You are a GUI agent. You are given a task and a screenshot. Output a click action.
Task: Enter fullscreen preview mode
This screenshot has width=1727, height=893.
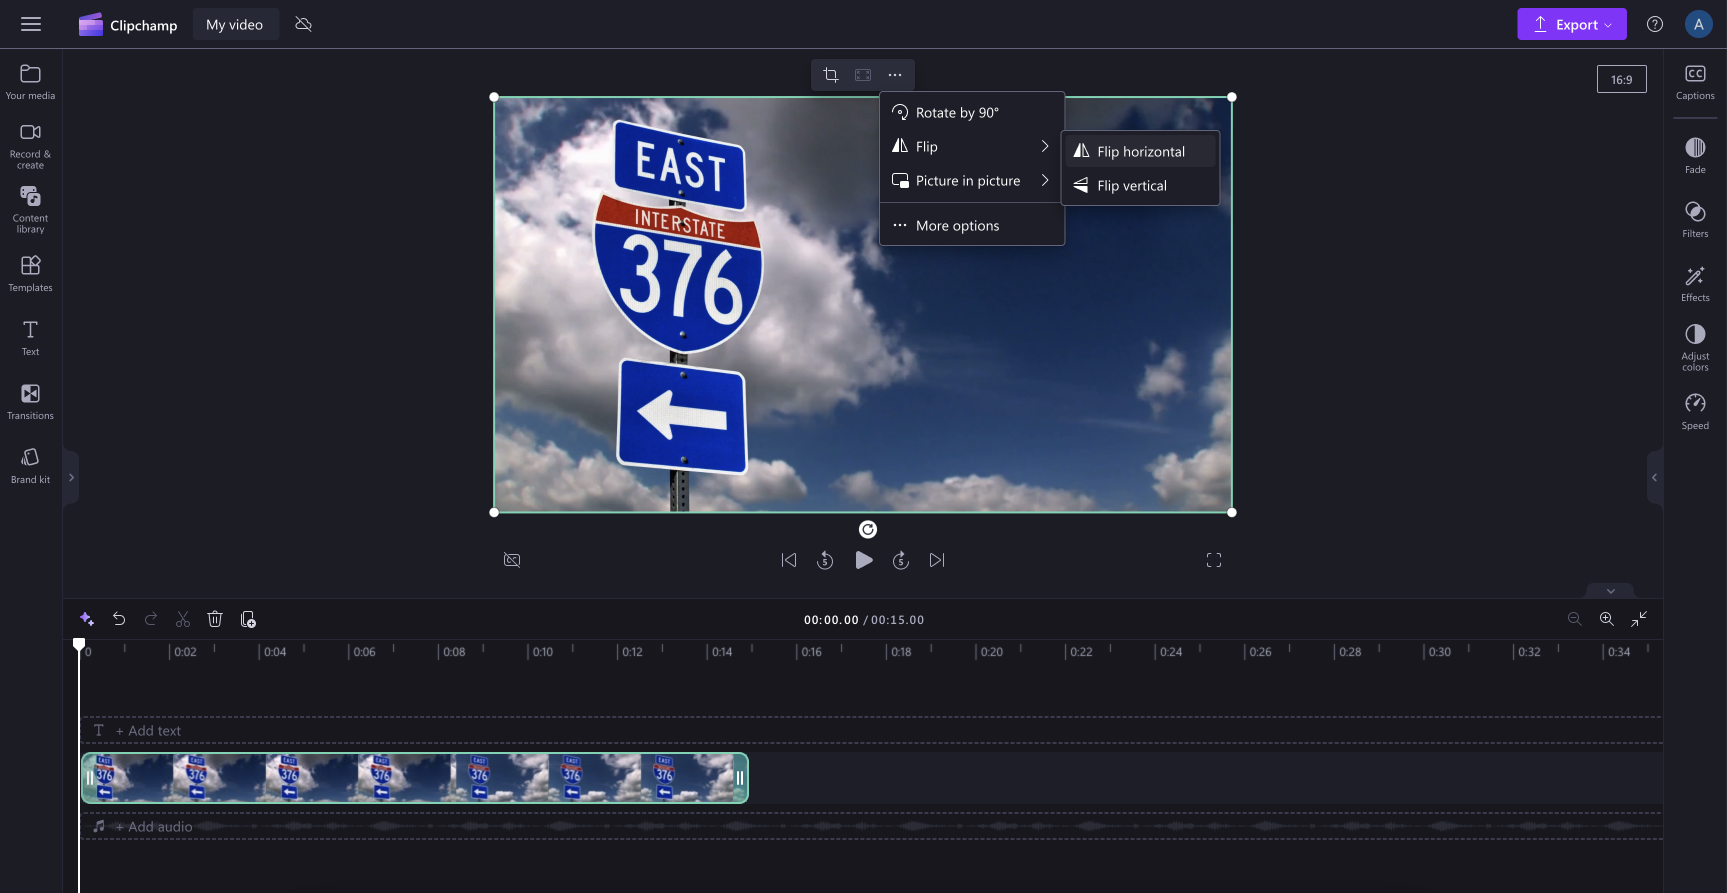(x=1214, y=560)
